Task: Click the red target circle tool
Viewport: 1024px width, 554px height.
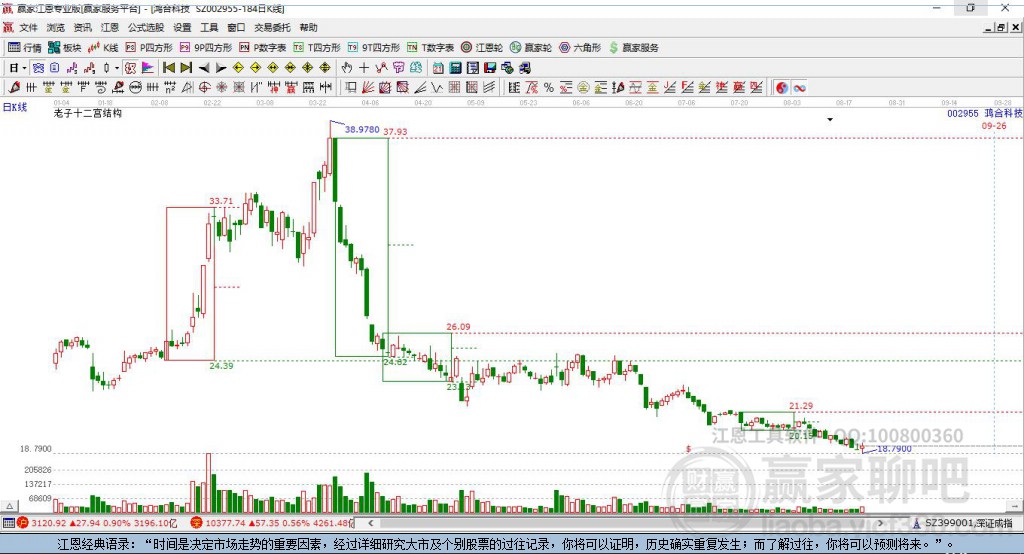Action: click(x=204, y=88)
